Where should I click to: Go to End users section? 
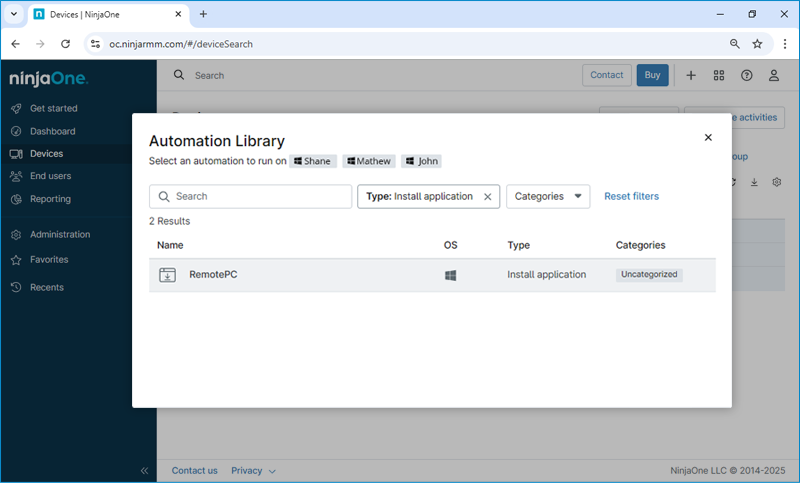[x=50, y=176]
